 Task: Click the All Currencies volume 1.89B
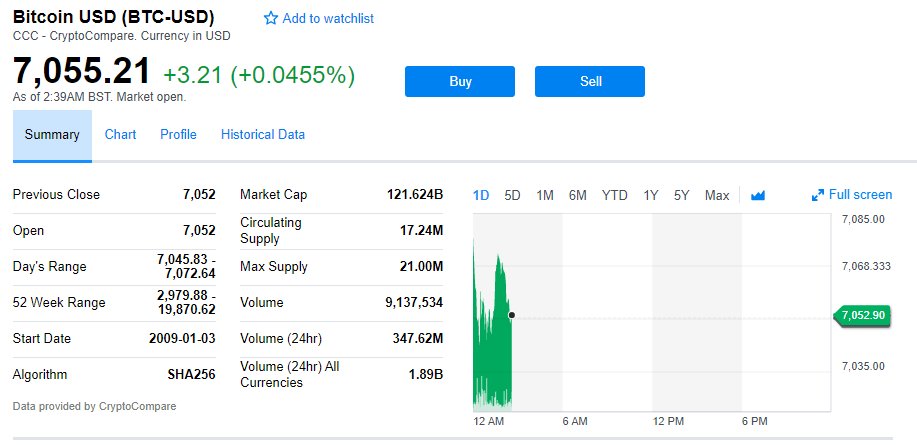[425, 375]
